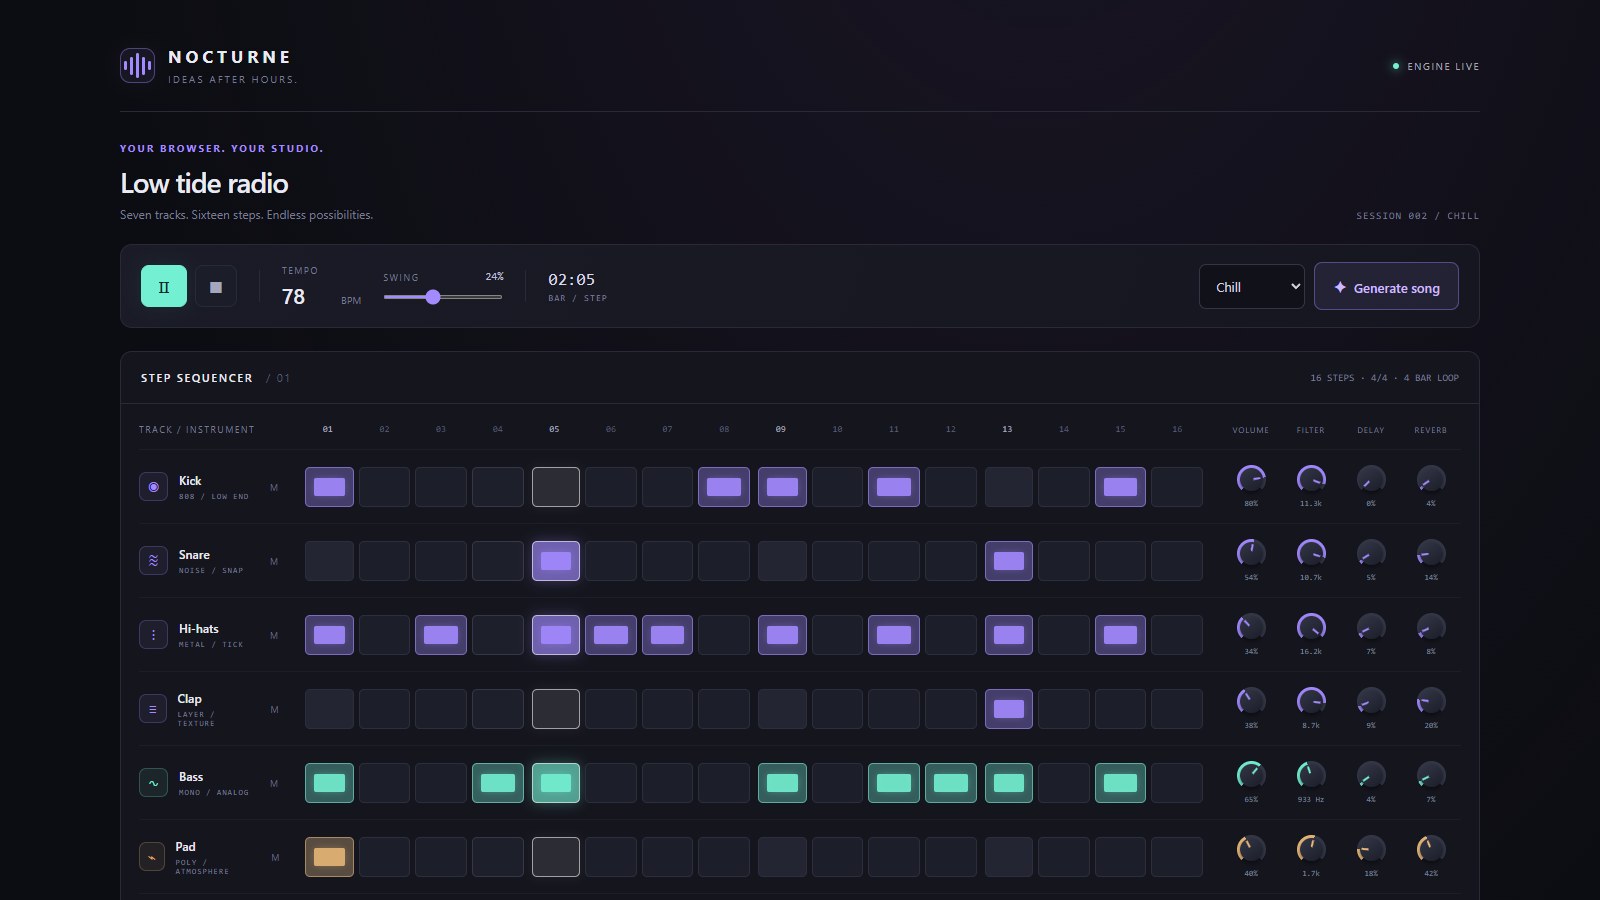
Task: Click the Pad reverb knob
Action: tap(1431, 849)
